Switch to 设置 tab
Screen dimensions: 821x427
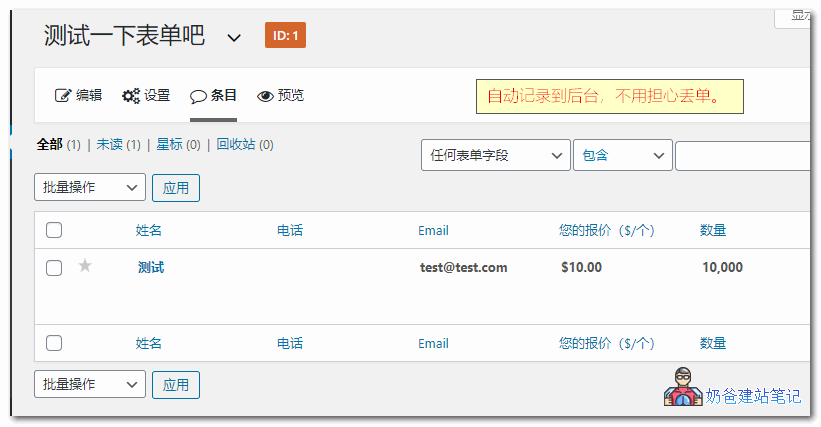[146, 95]
